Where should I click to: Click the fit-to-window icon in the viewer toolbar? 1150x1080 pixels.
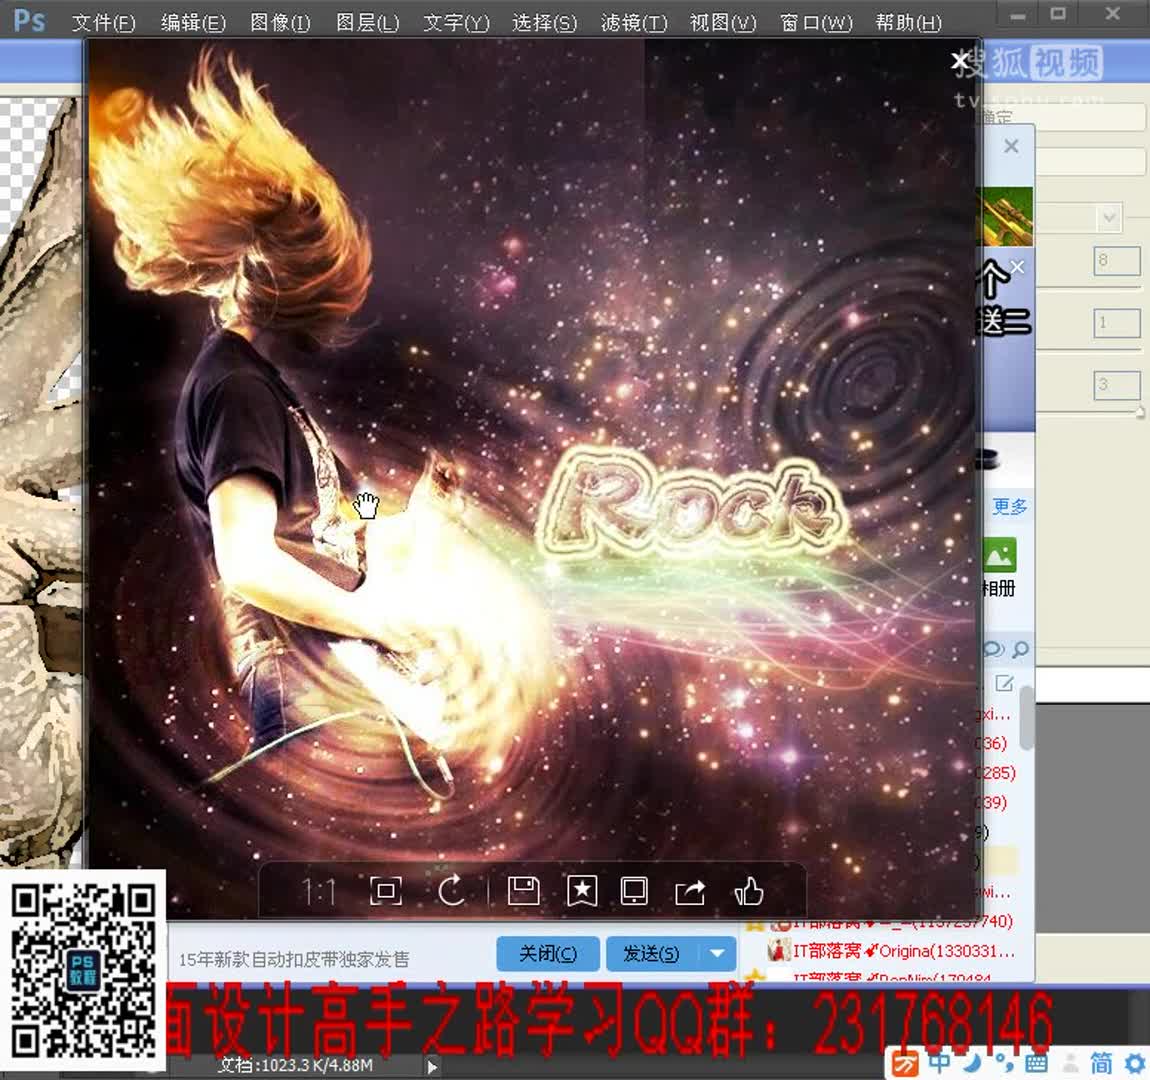coord(386,892)
